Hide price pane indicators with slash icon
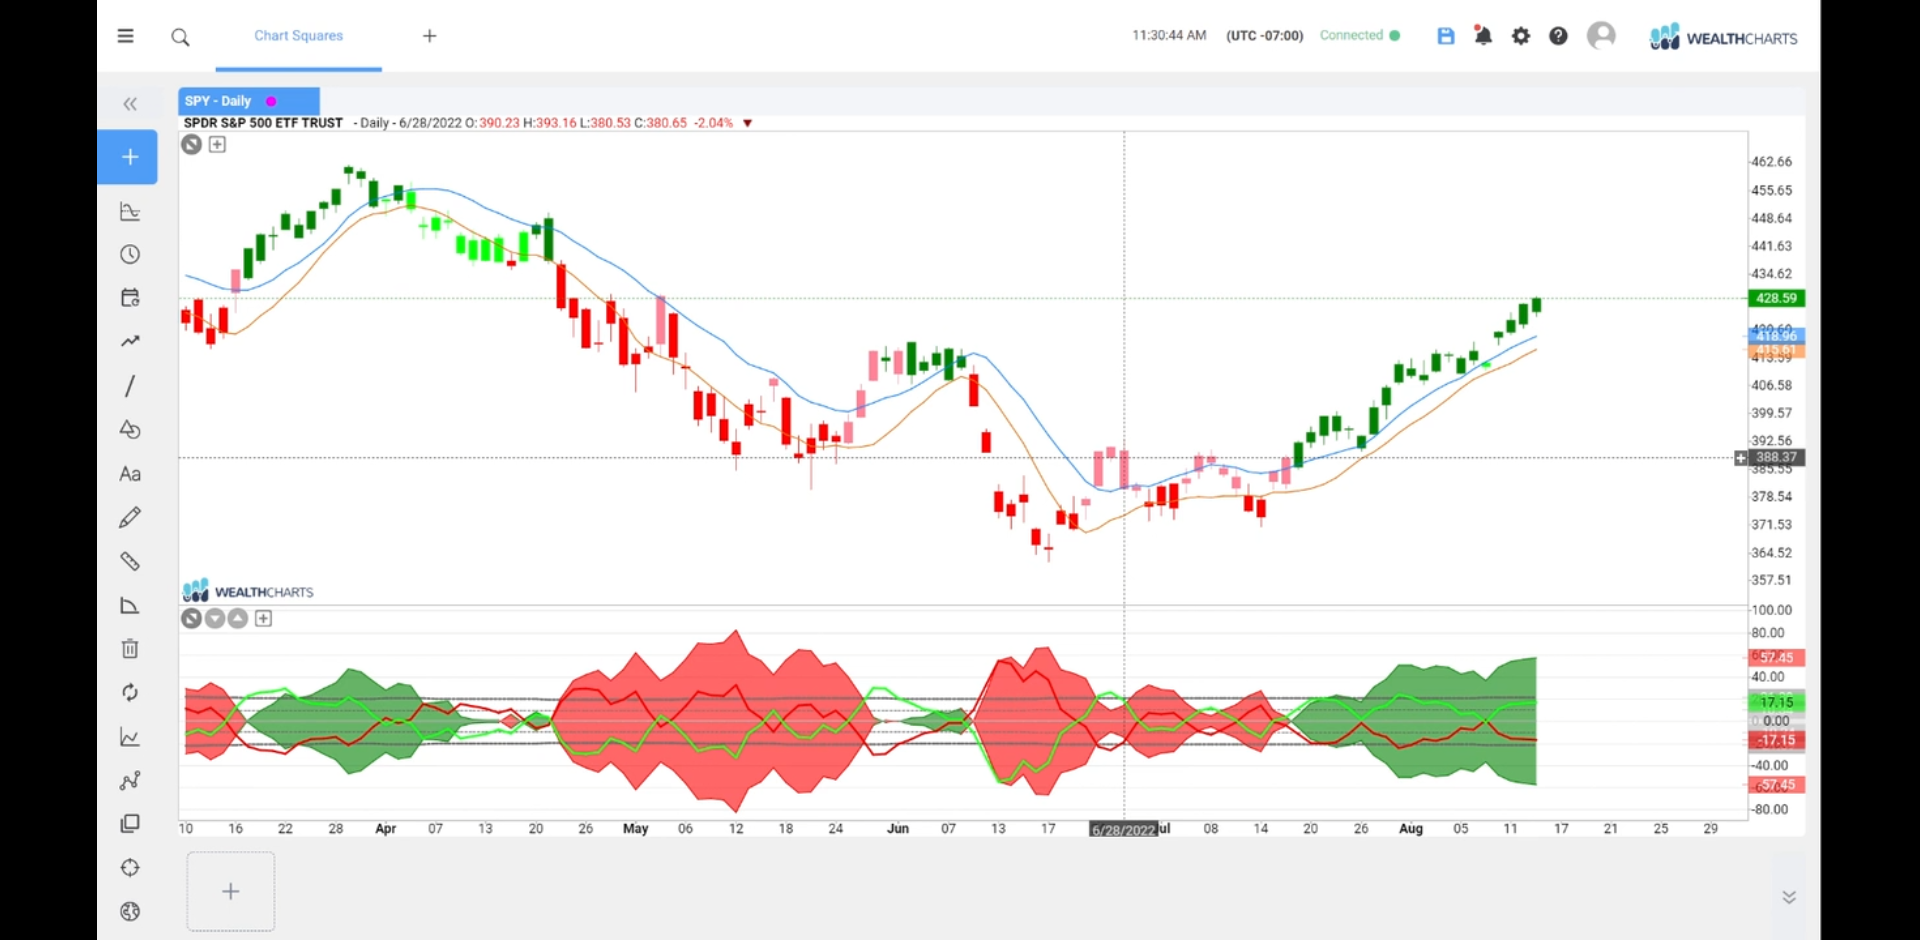This screenshot has height=940, width=1920. tap(192, 145)
